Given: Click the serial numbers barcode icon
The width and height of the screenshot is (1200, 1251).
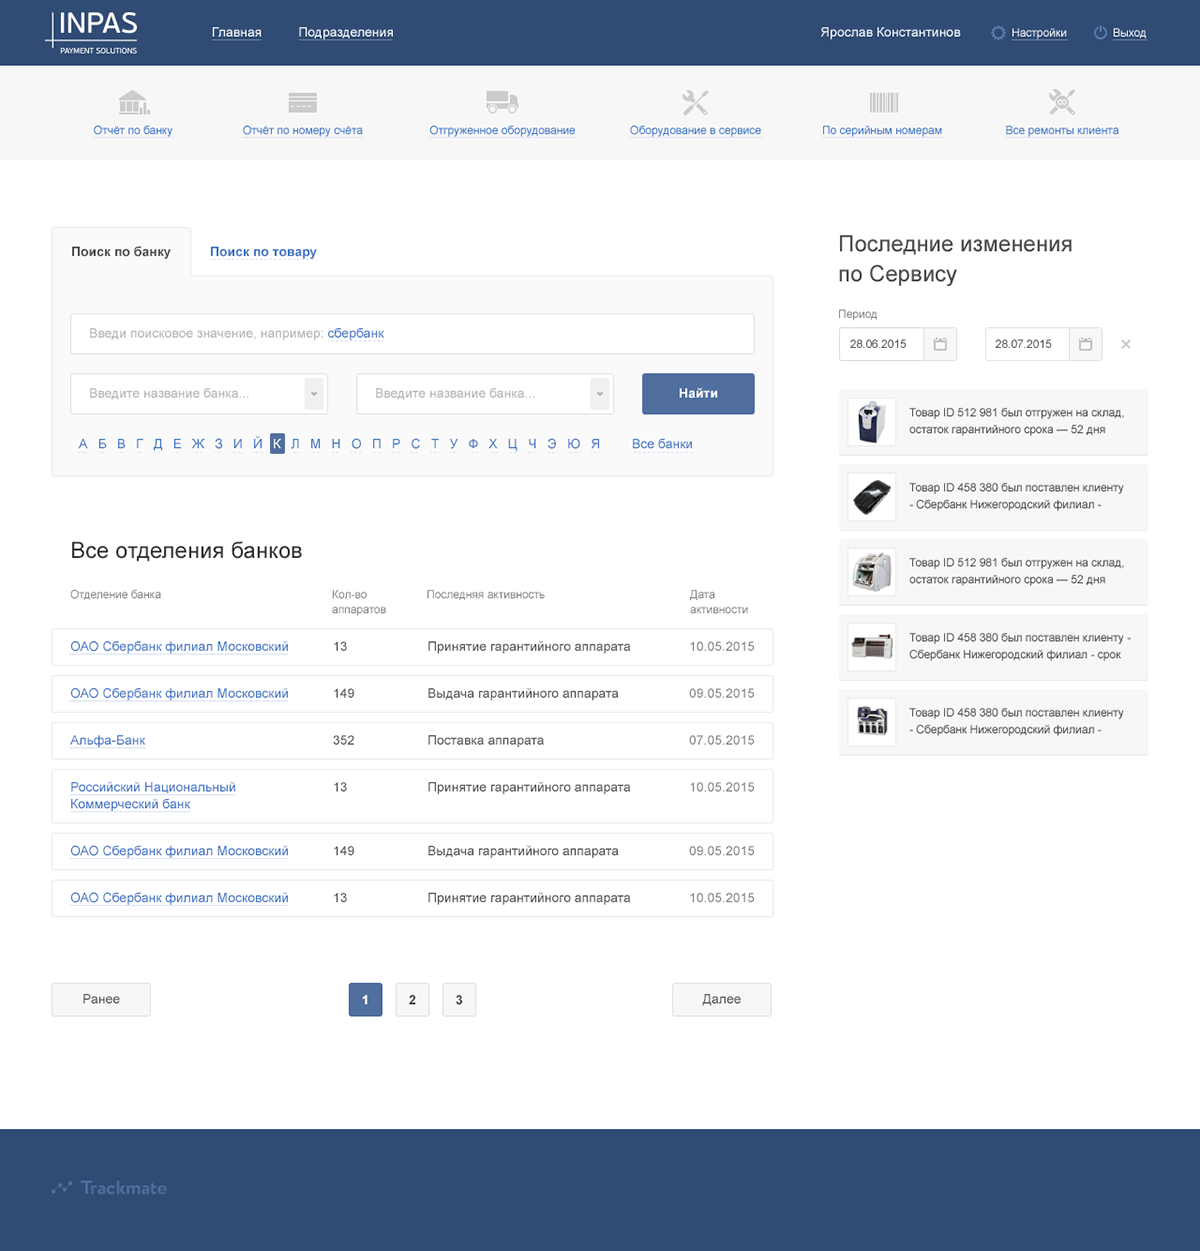Looking at the screenshot, I should click(x=884, y=102).
